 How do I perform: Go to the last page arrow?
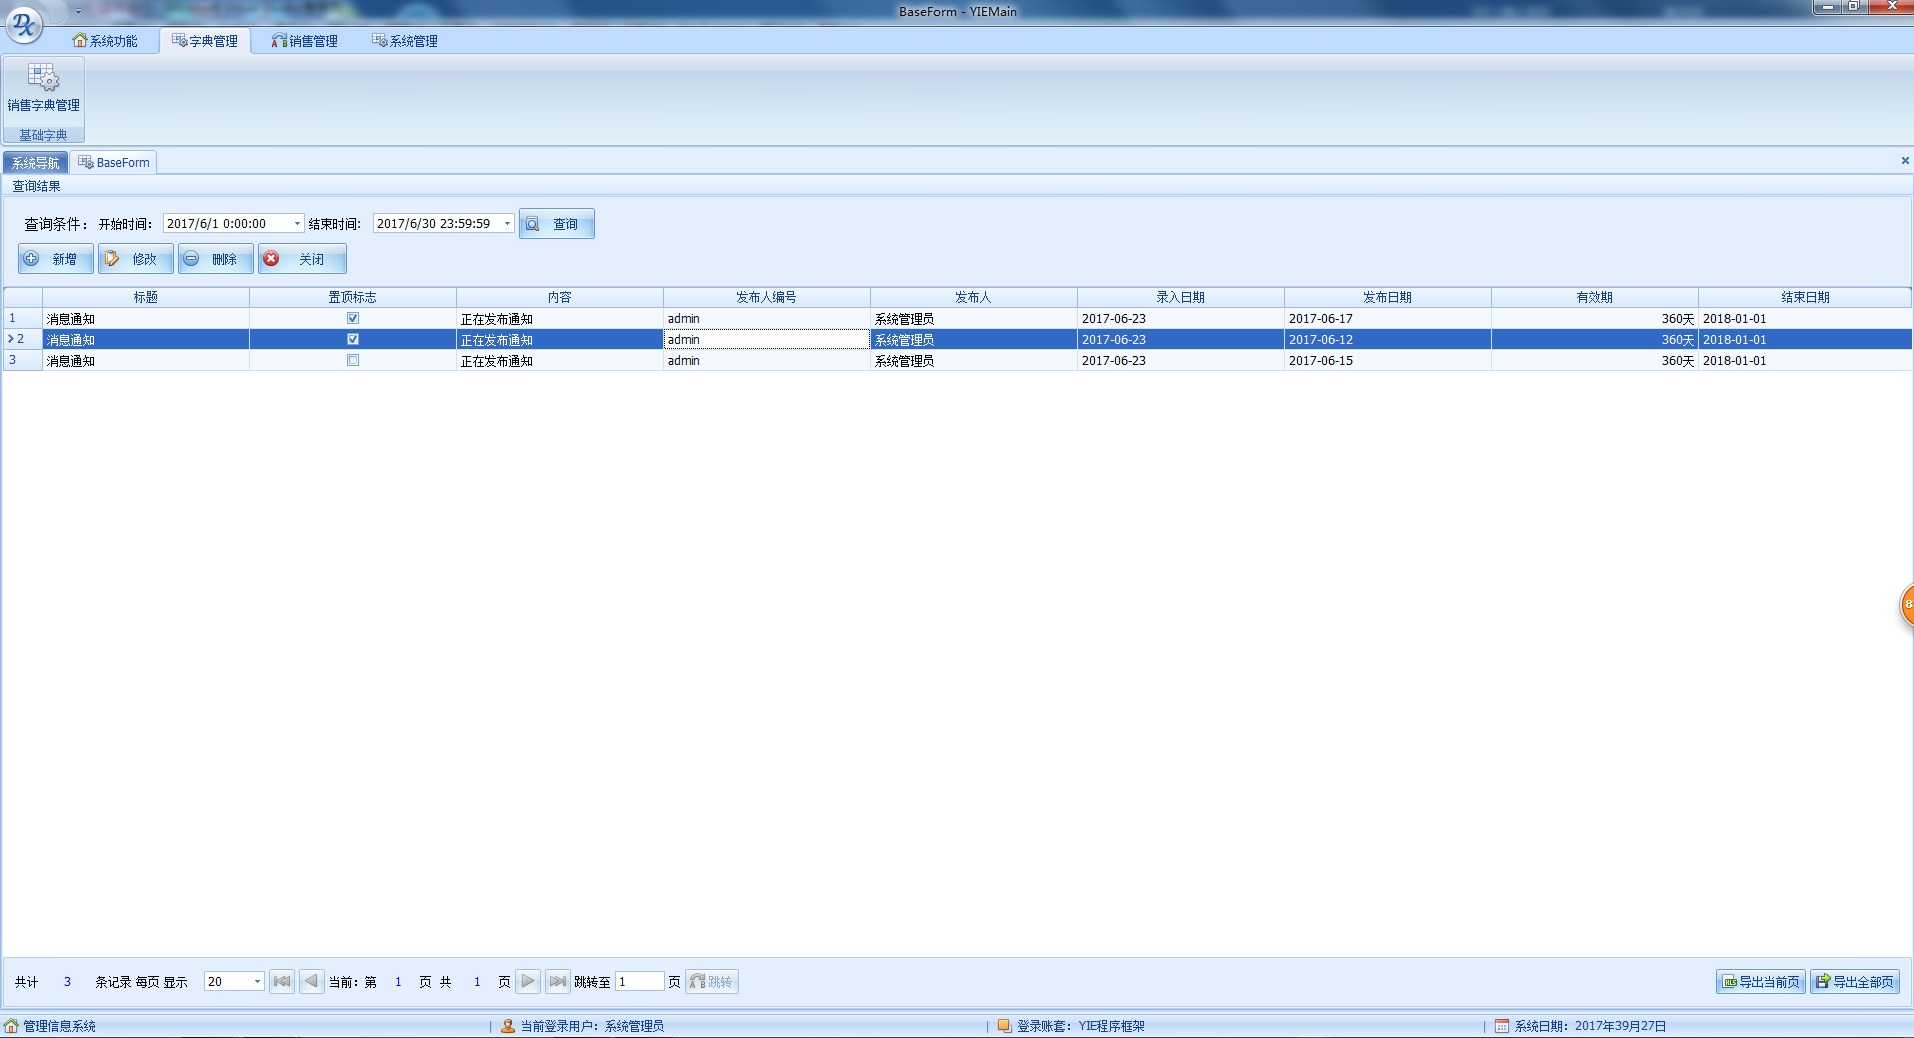(x=557, y=982)
